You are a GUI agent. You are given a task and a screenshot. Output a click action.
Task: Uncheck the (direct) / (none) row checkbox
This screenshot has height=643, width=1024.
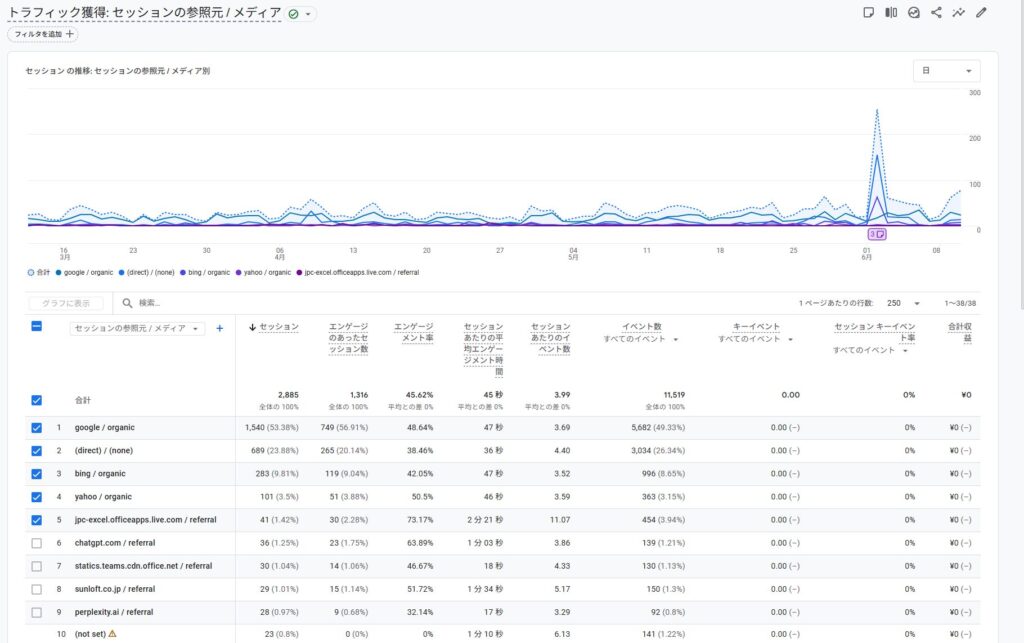[x=37, y=450]
